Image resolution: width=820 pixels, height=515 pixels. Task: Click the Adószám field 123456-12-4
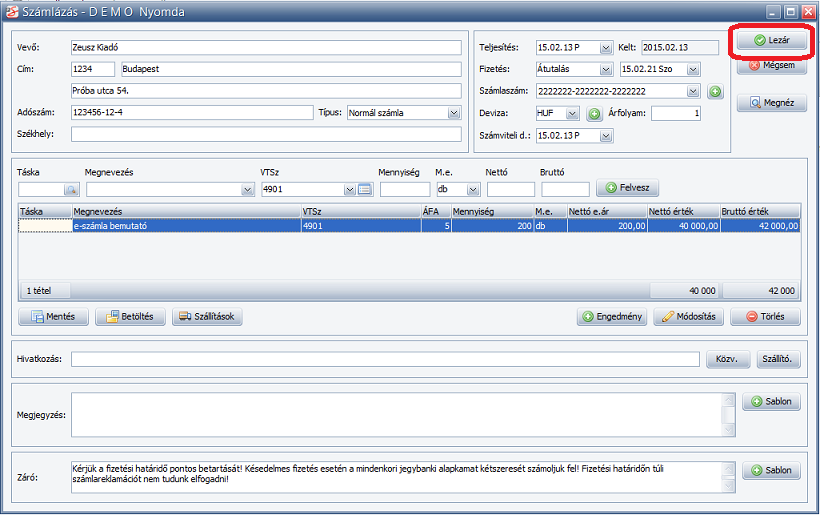pos(192,112)
